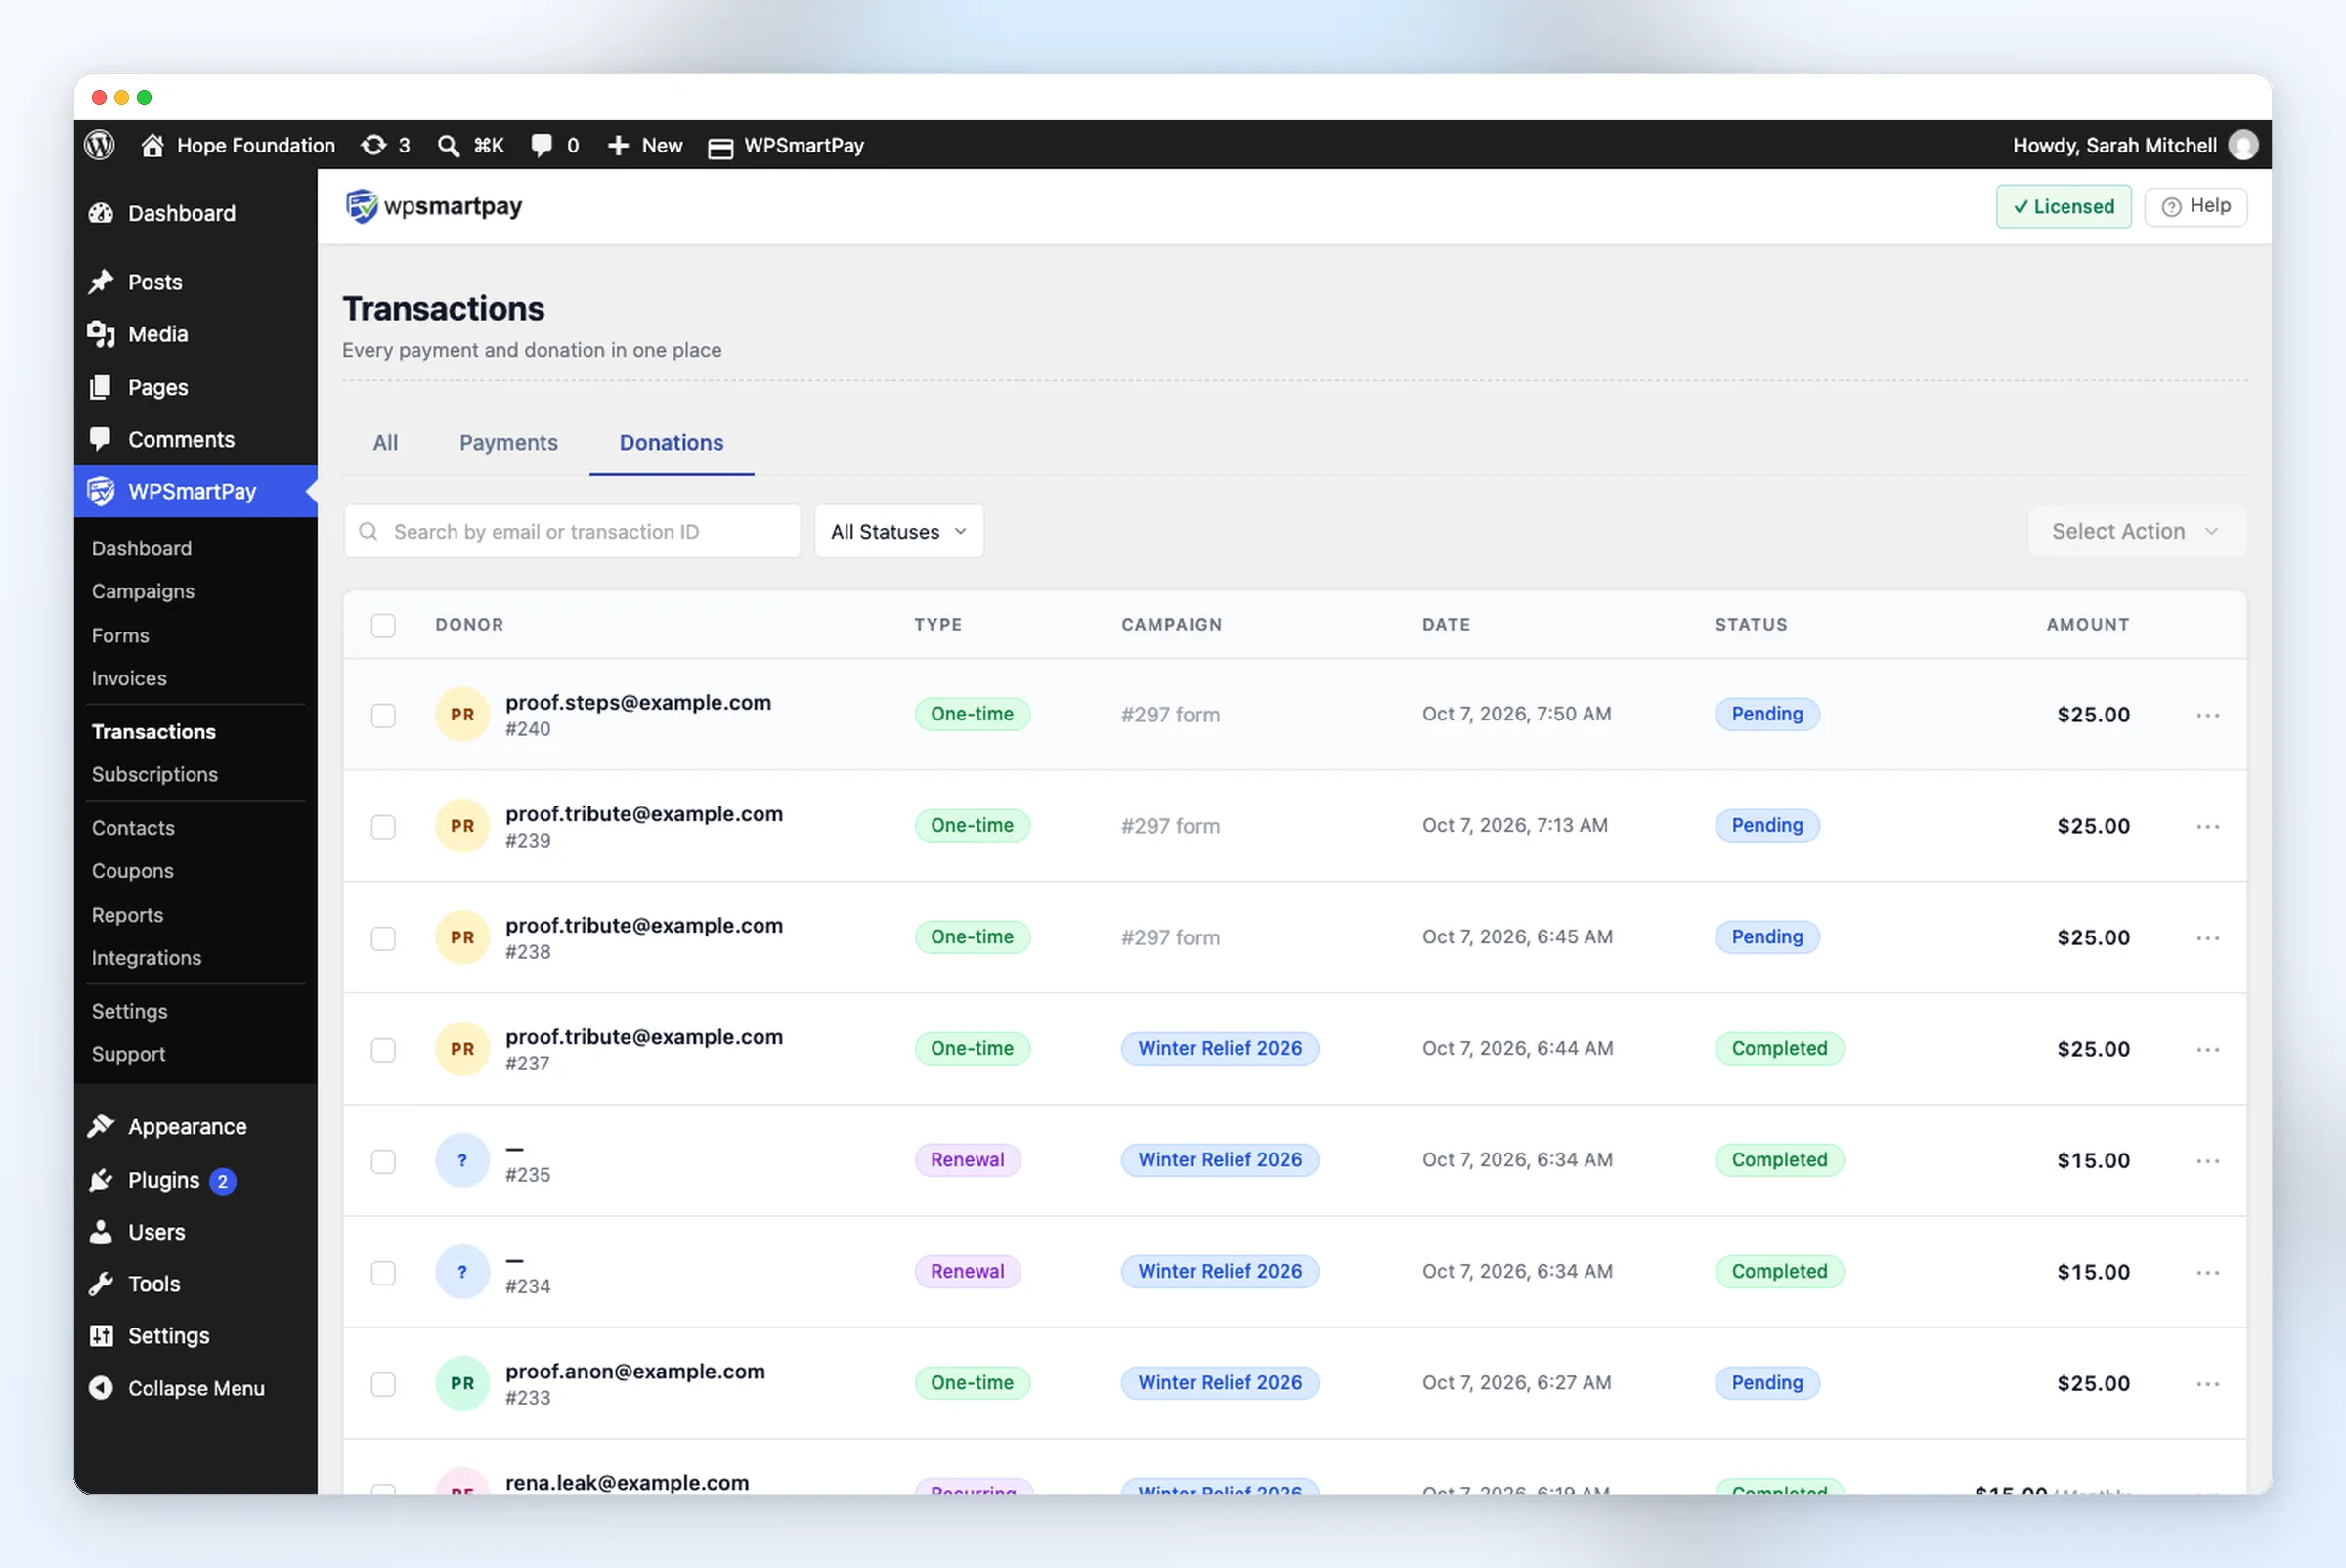This screenshot has width=2346, height=1568.
Task: Open row actions menu for #238
Action: pyautogui.click(x=2208, y=938)
